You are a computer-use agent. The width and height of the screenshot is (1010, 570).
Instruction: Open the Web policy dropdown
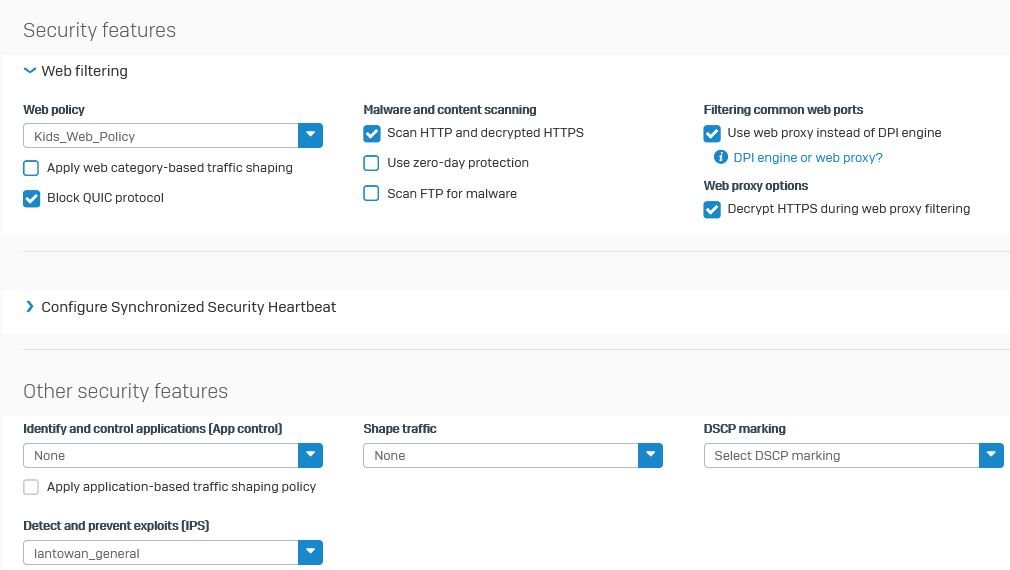pos(310,135)
